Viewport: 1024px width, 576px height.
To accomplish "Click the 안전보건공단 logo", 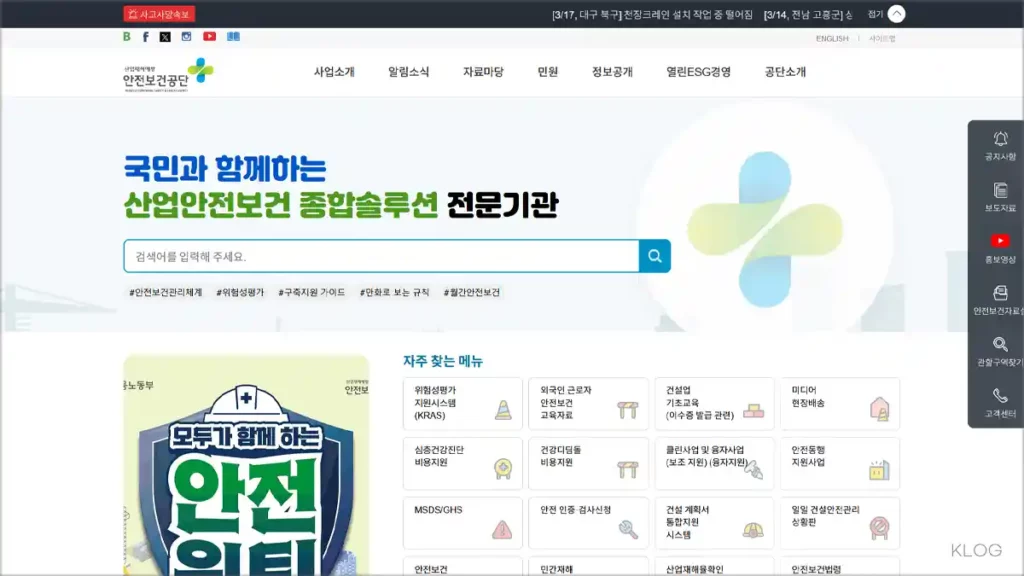I will pos(168,74).
